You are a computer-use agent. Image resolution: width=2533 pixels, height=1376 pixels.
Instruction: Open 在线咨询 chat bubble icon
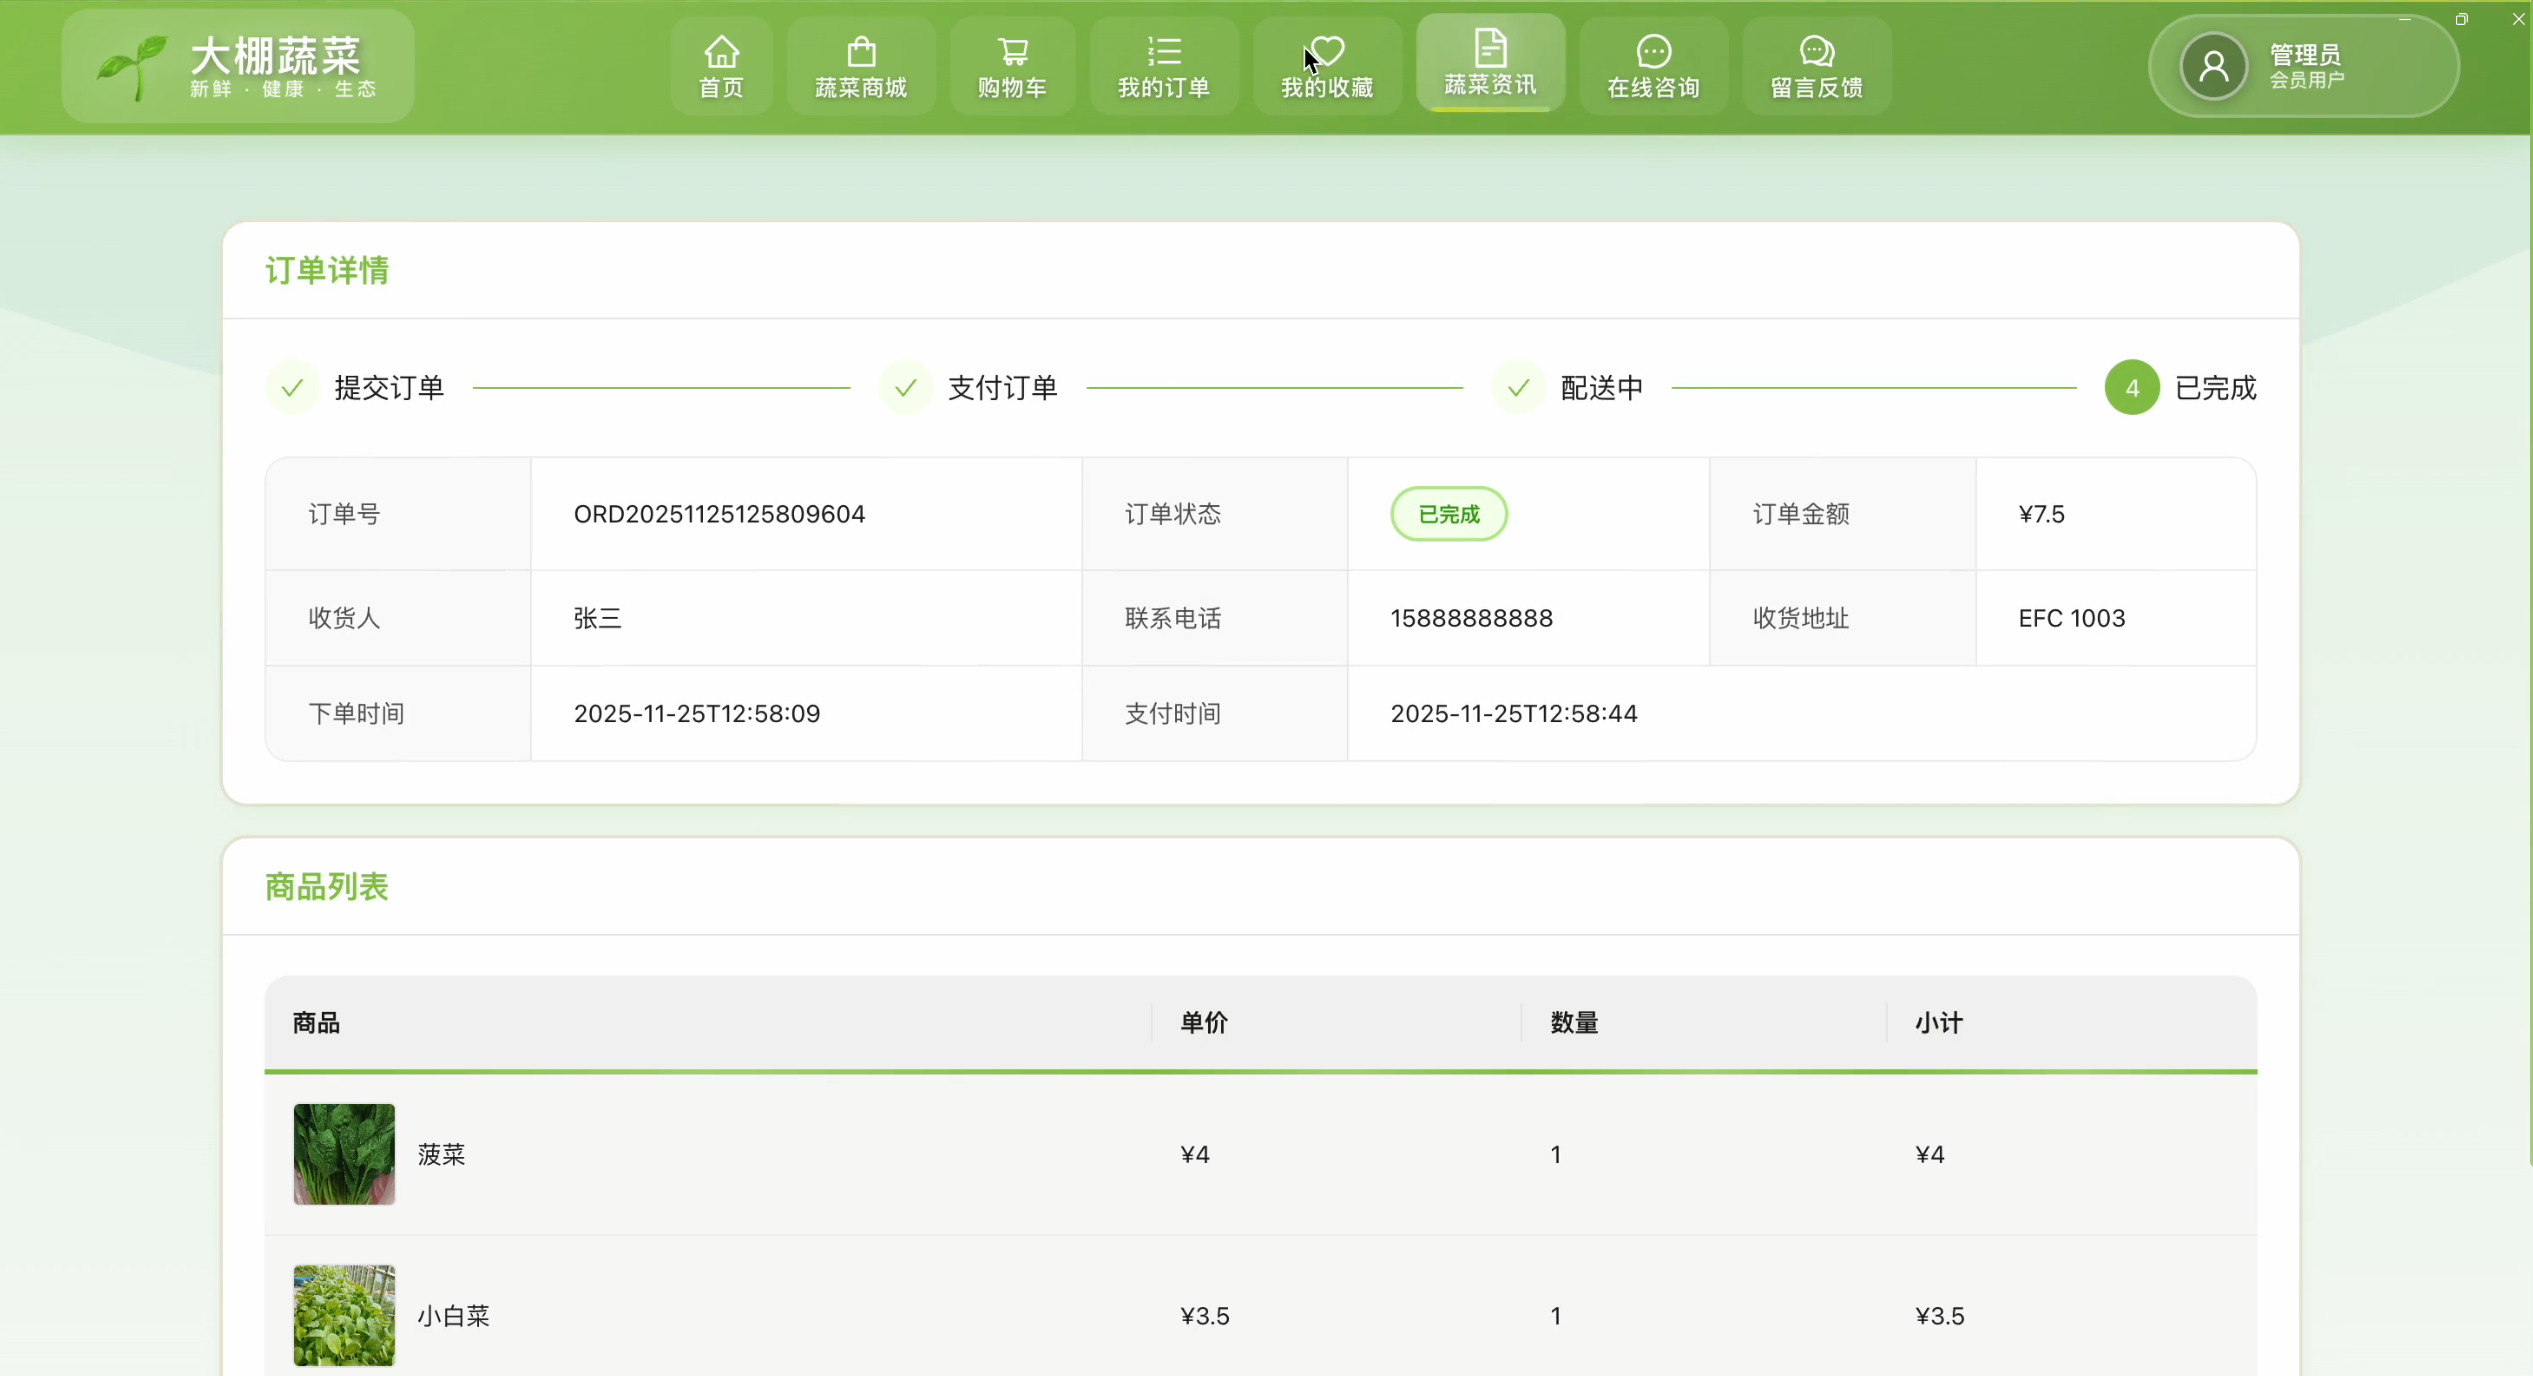click(1653, 51)
